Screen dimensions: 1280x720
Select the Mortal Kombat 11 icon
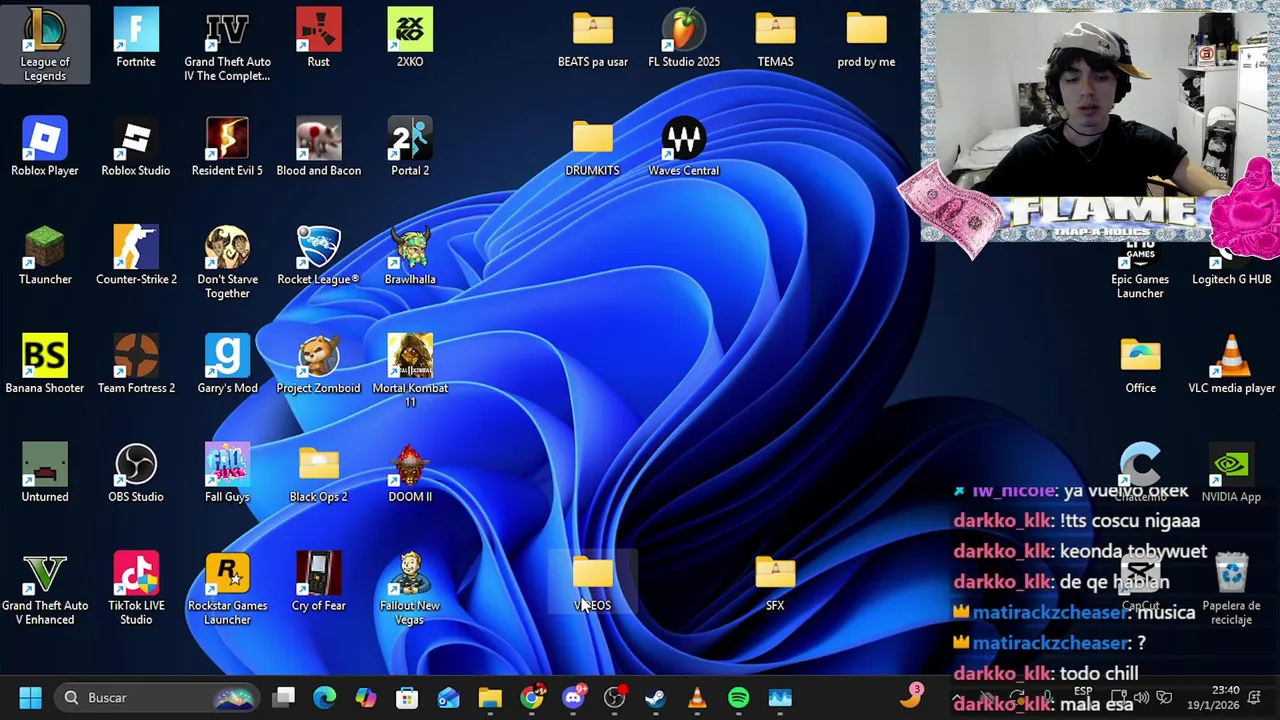pos(410,370)
